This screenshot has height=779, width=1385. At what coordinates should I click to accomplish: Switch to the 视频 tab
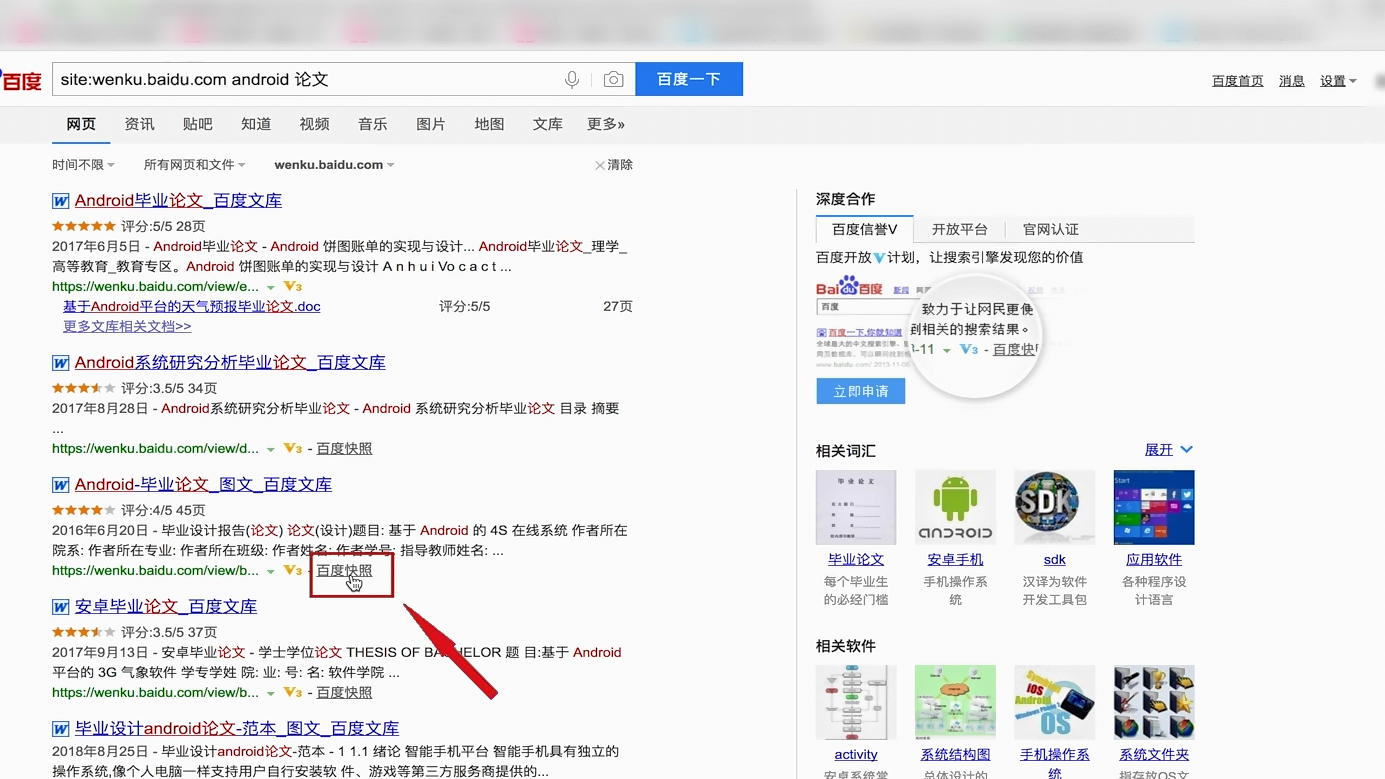(x=314, y=124)
